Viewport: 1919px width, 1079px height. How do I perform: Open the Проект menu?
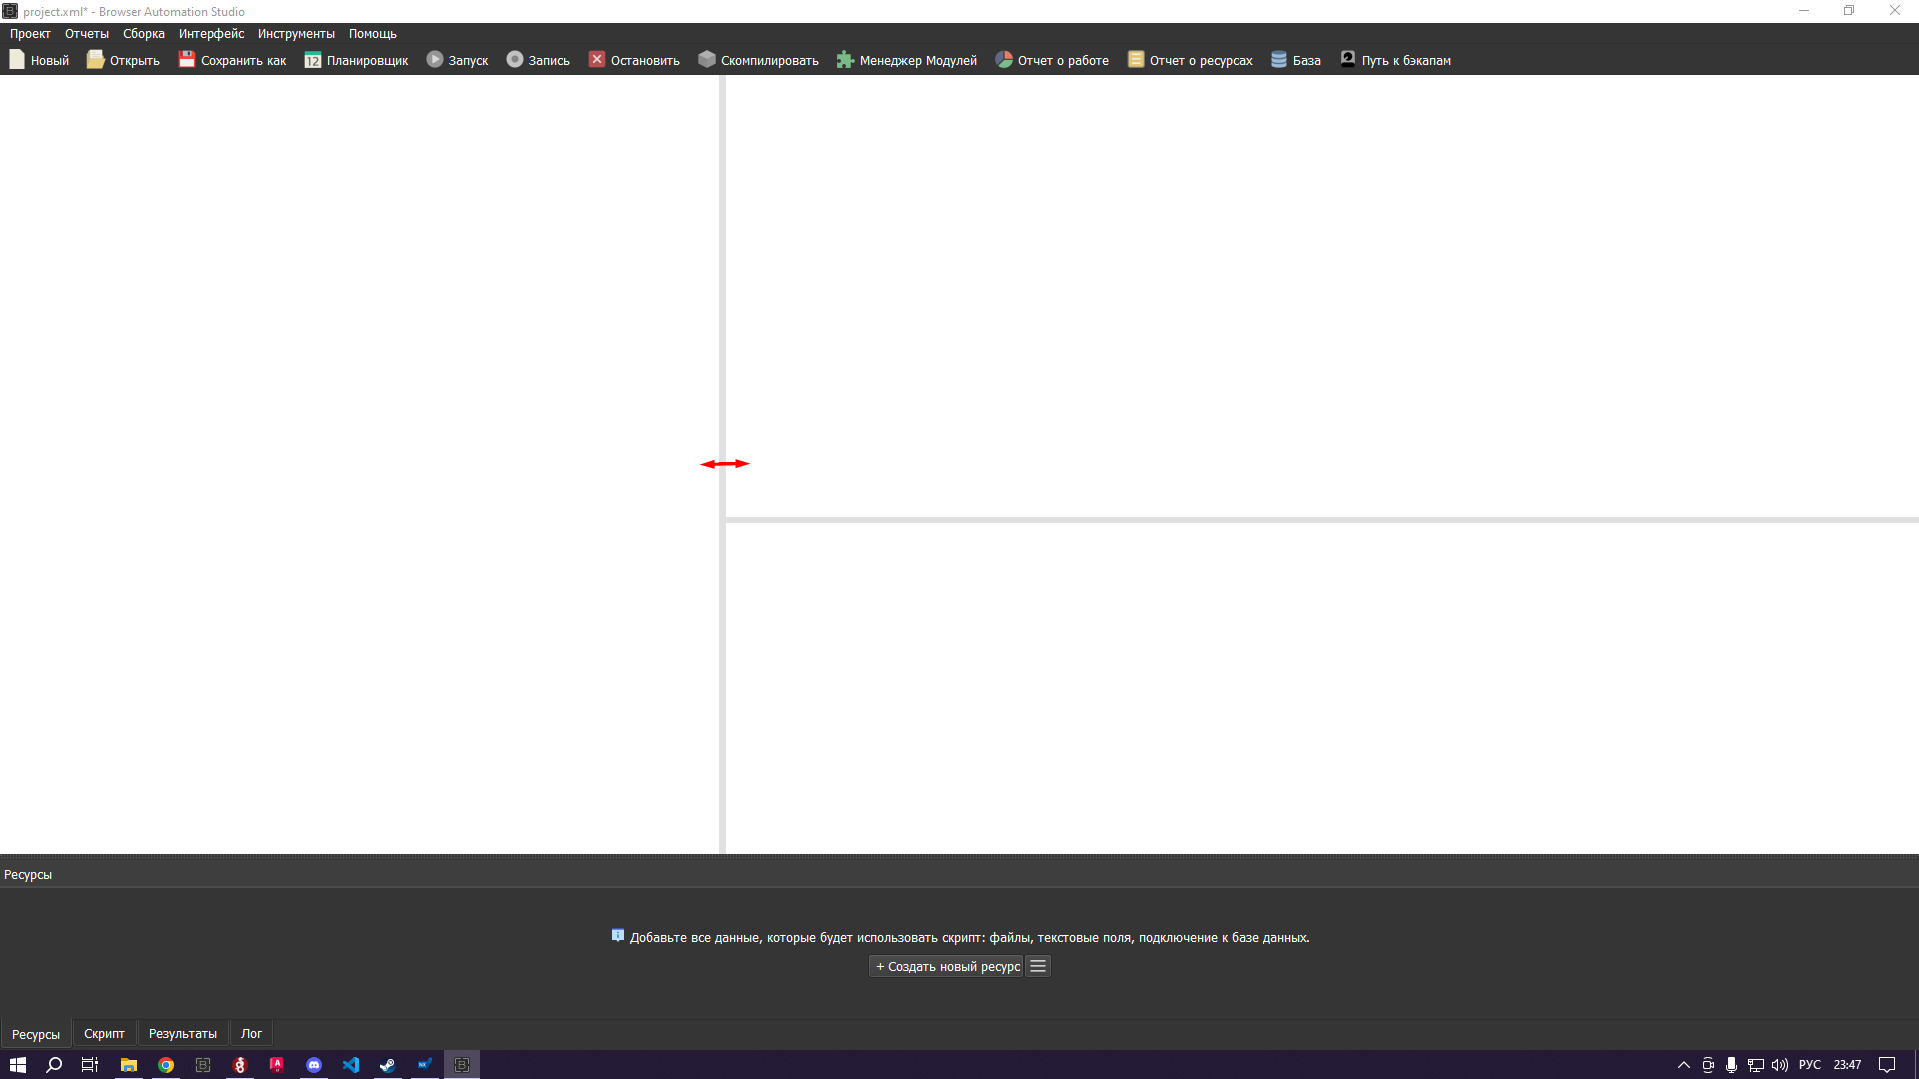[x=29, y=33]
